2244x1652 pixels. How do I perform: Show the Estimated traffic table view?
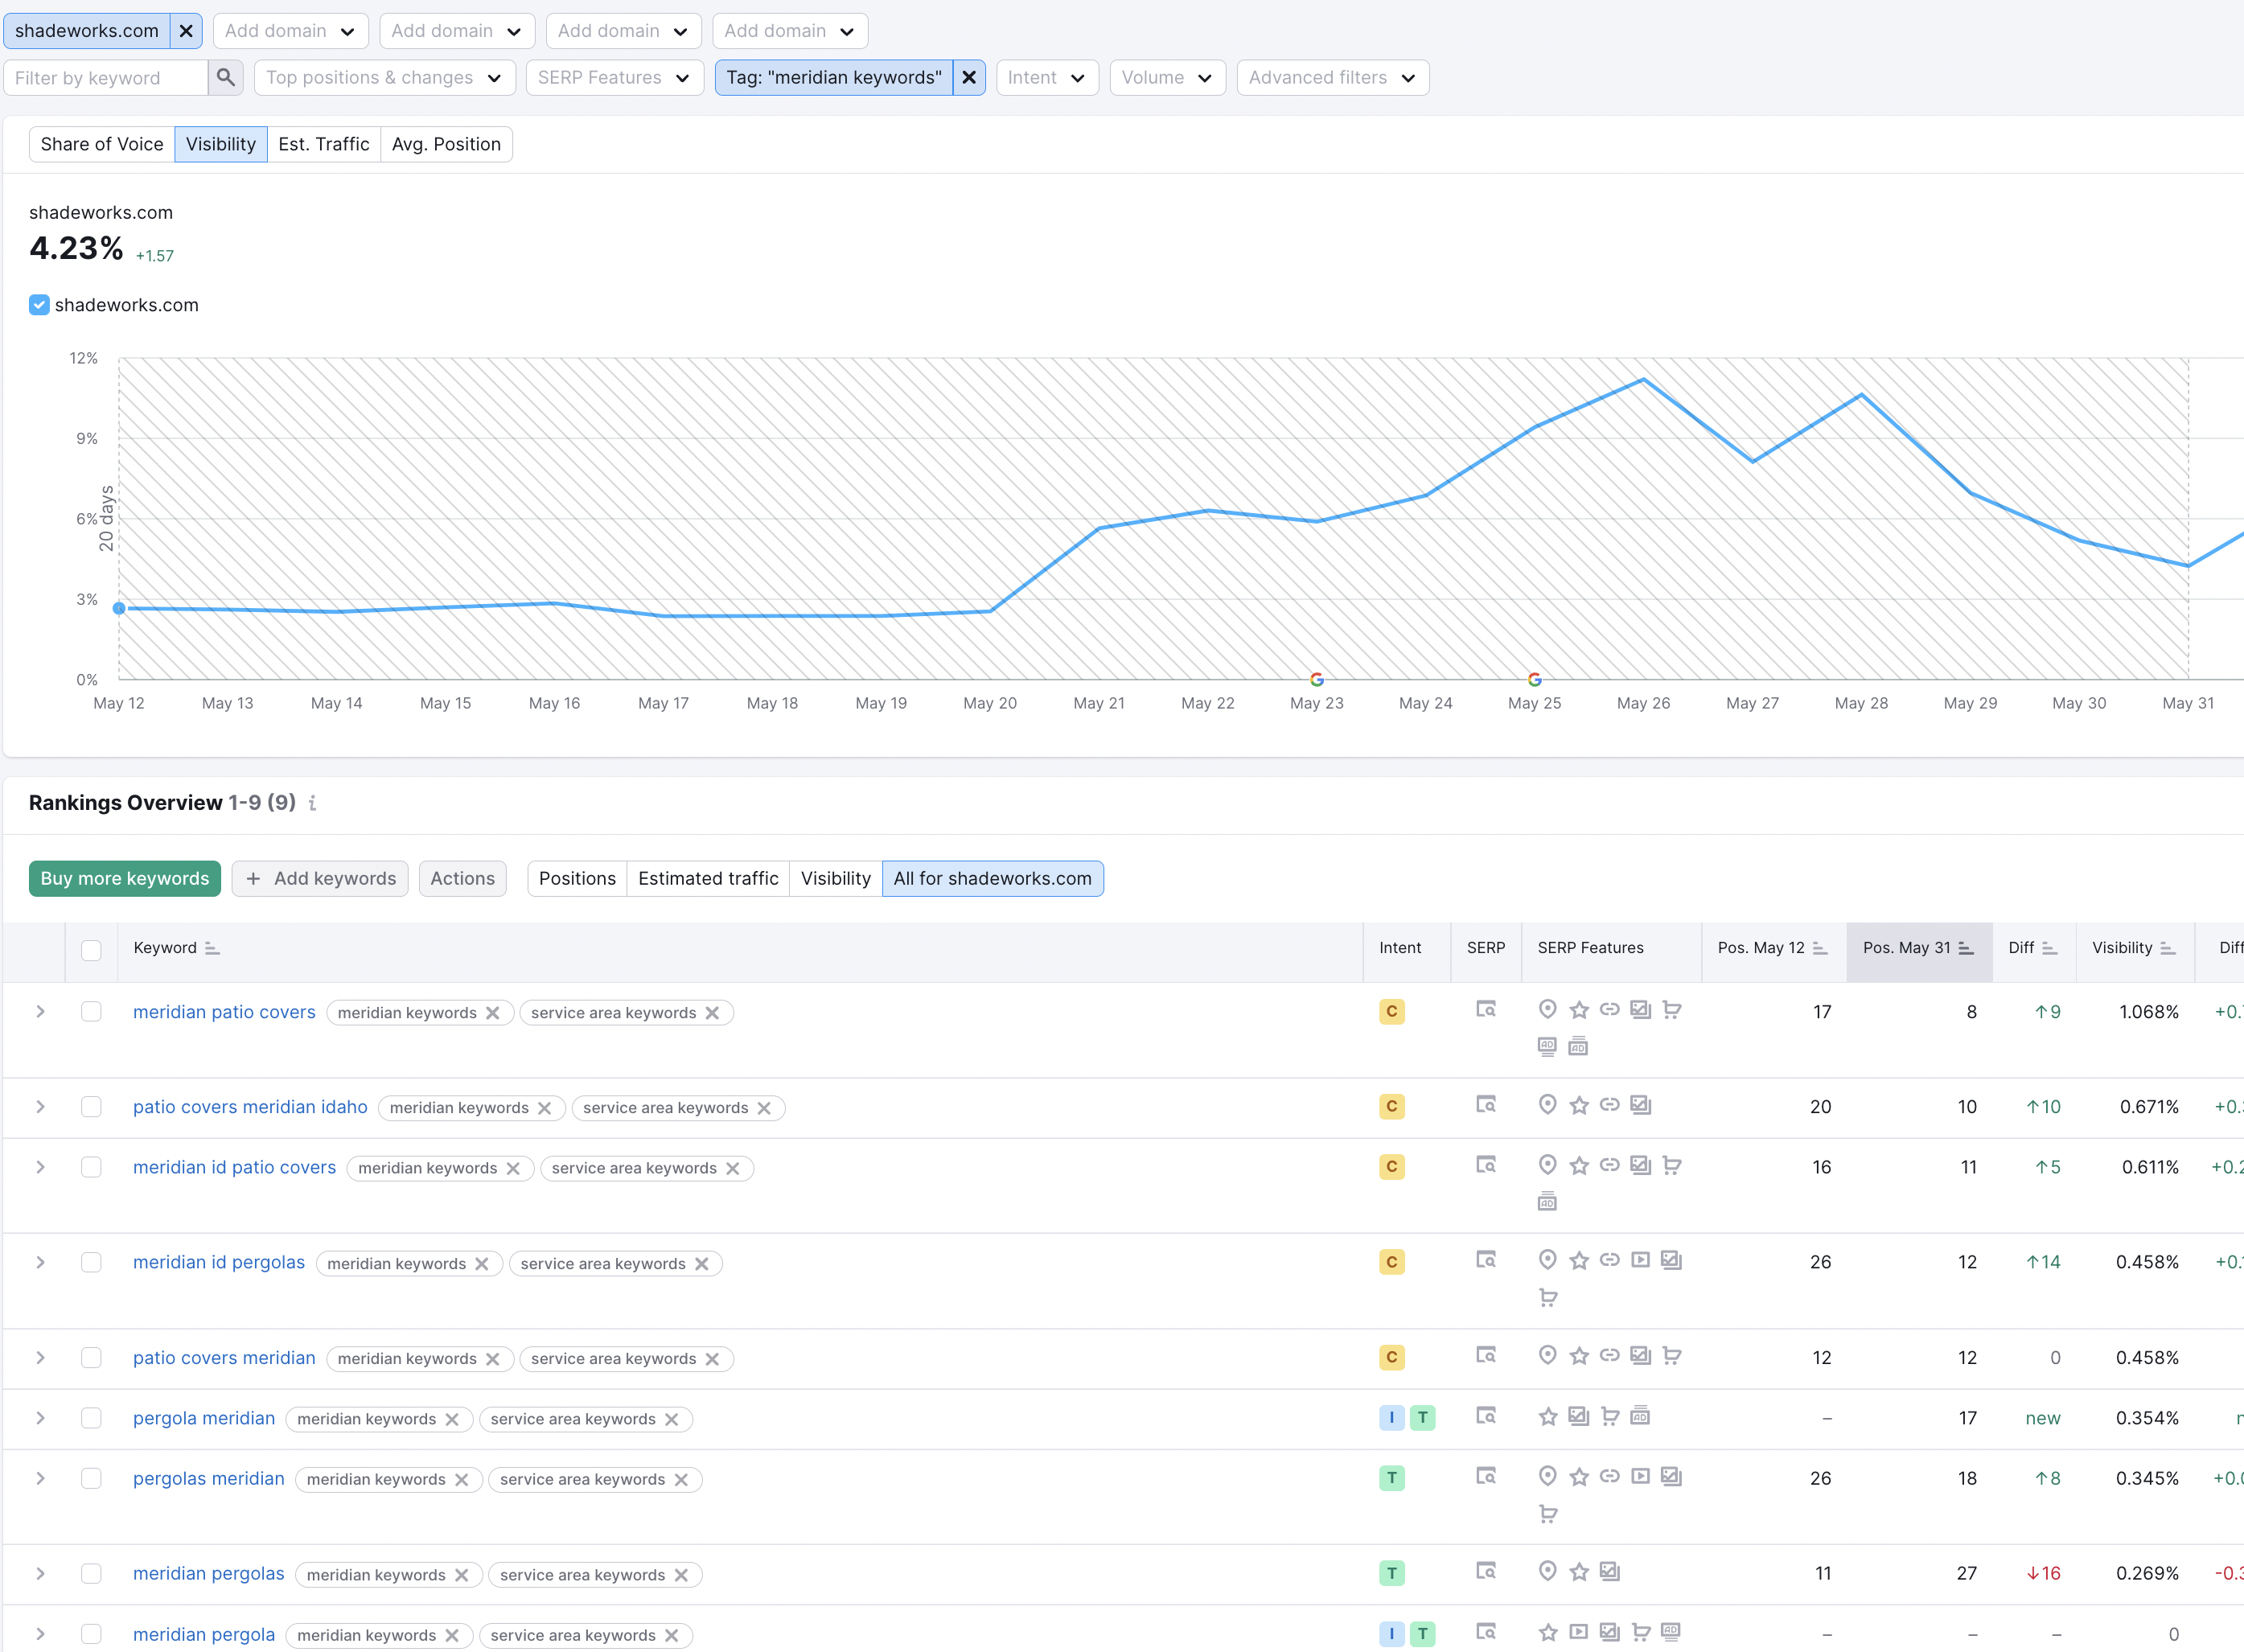[708, 878]
